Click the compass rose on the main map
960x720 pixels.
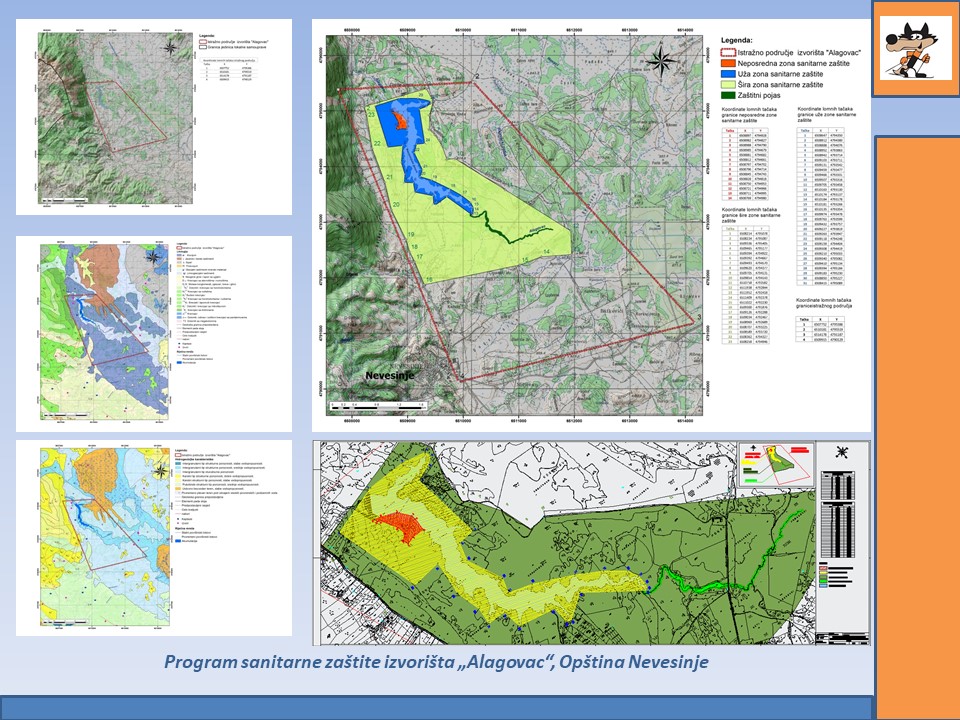point(659,62)
